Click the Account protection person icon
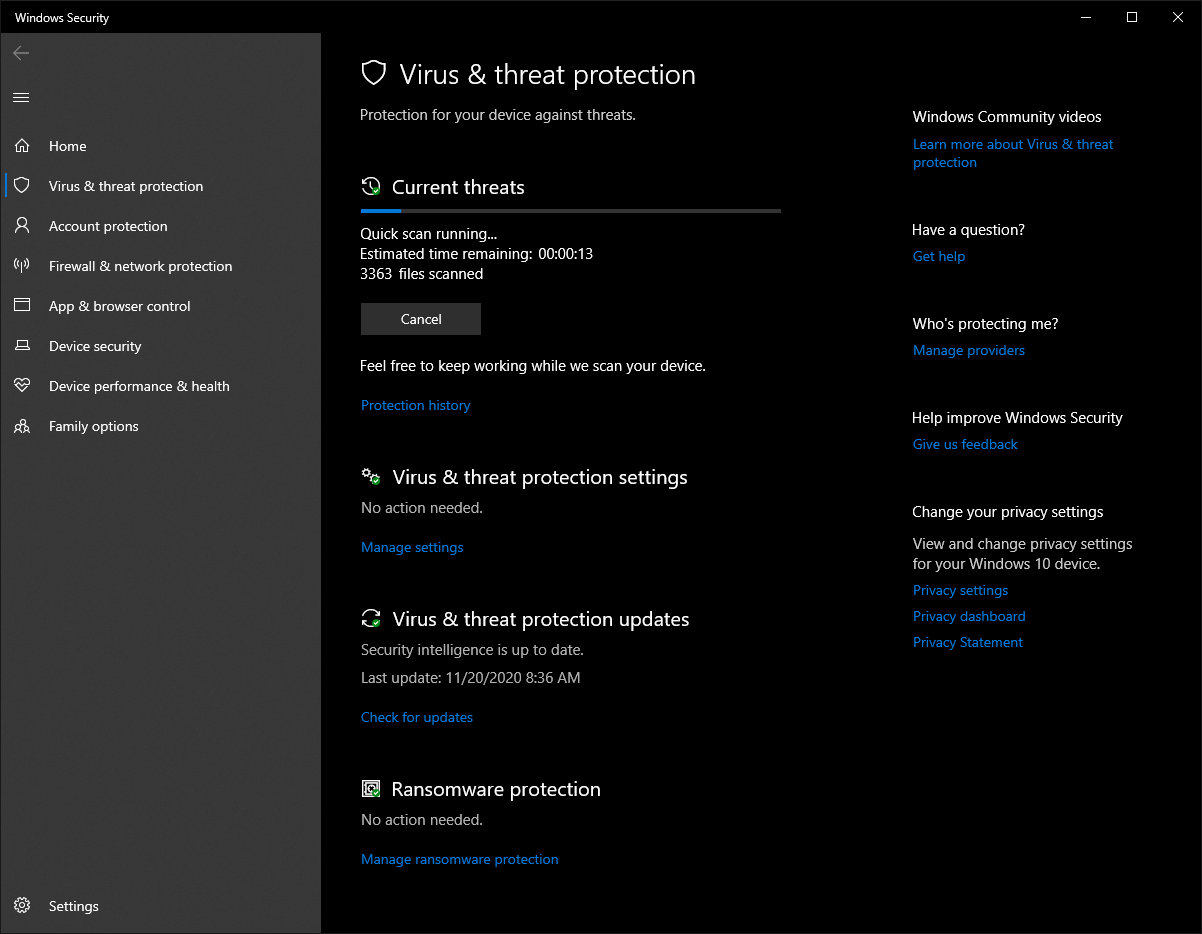 22,226
